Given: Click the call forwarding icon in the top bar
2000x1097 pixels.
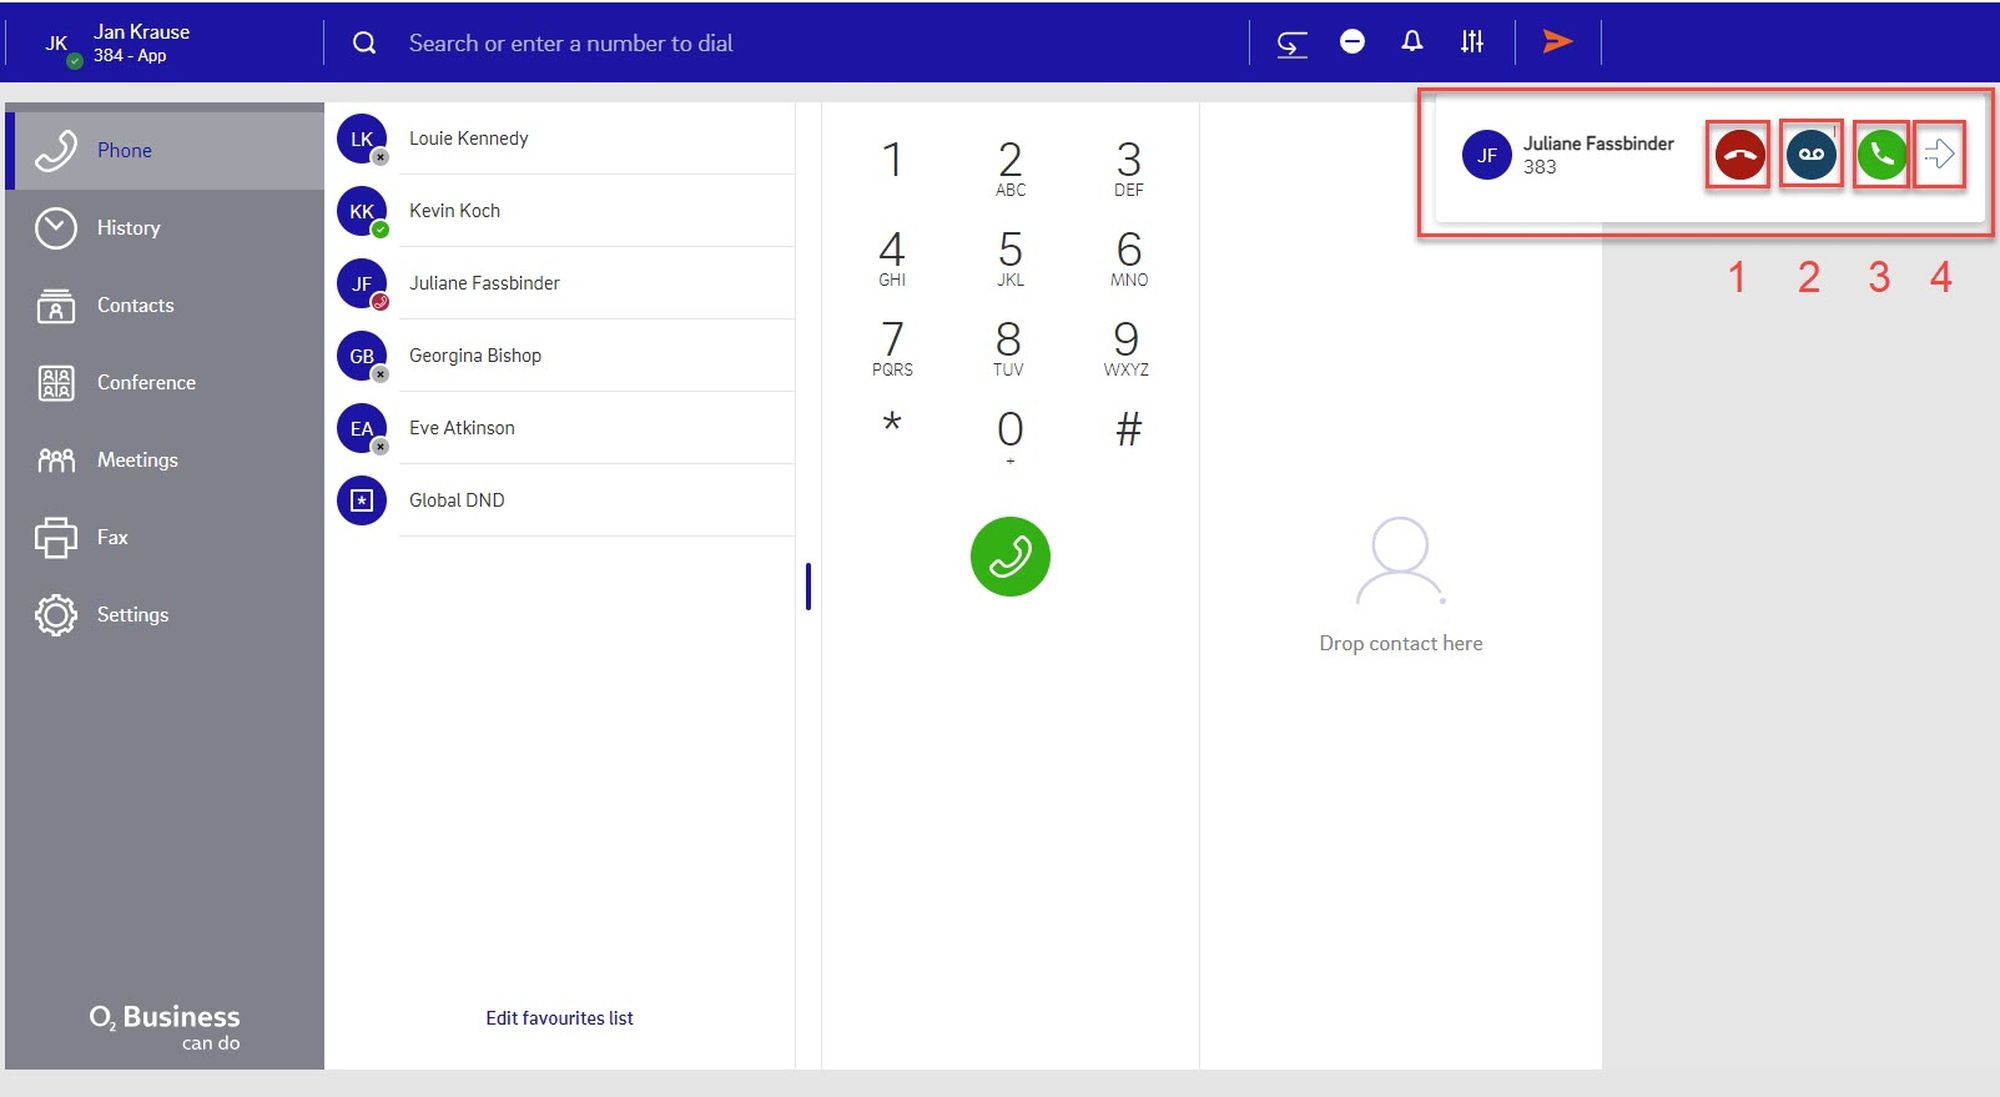Looking at the screenshot, I should [x=1291, y=44].
